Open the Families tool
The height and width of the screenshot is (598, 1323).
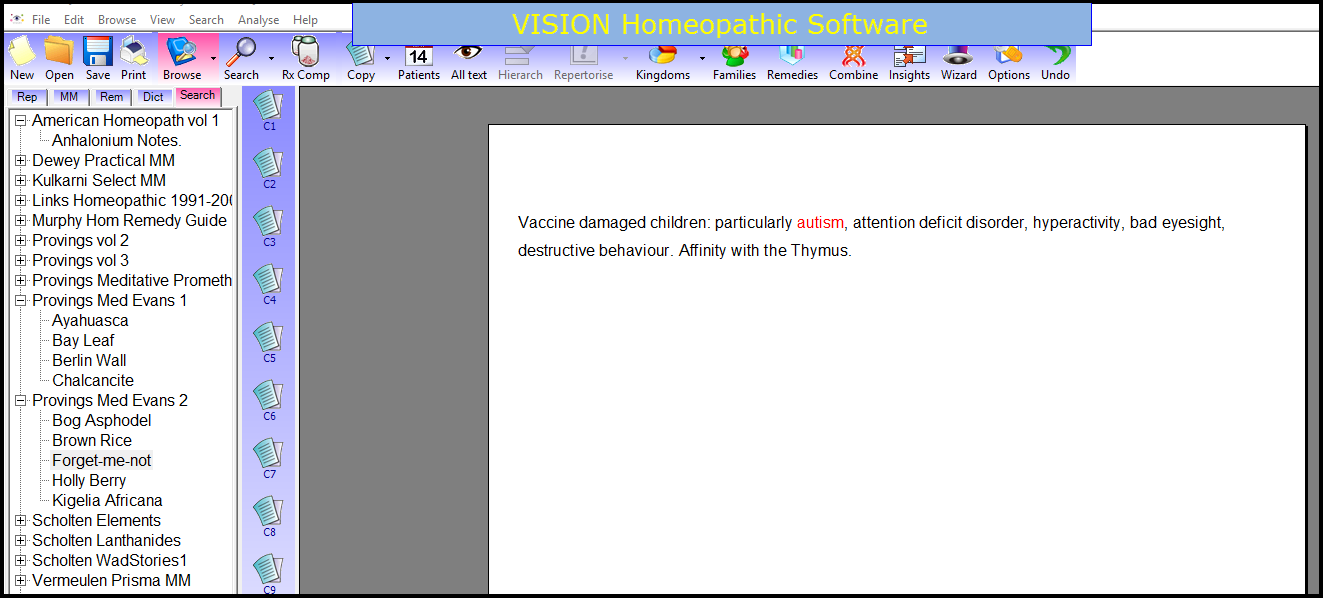(x=734, y=58)
